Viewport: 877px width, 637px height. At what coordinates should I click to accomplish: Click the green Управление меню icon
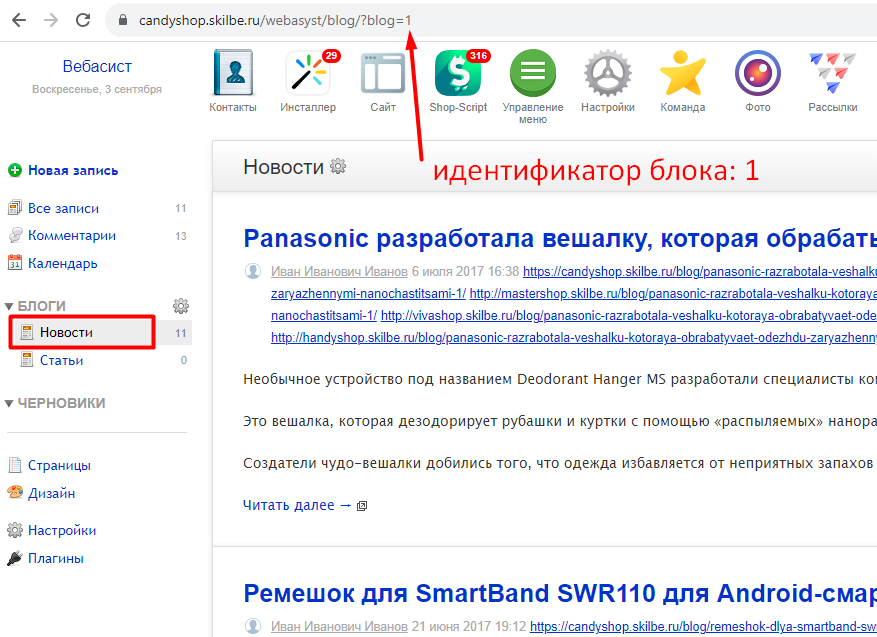click(533, 74)
